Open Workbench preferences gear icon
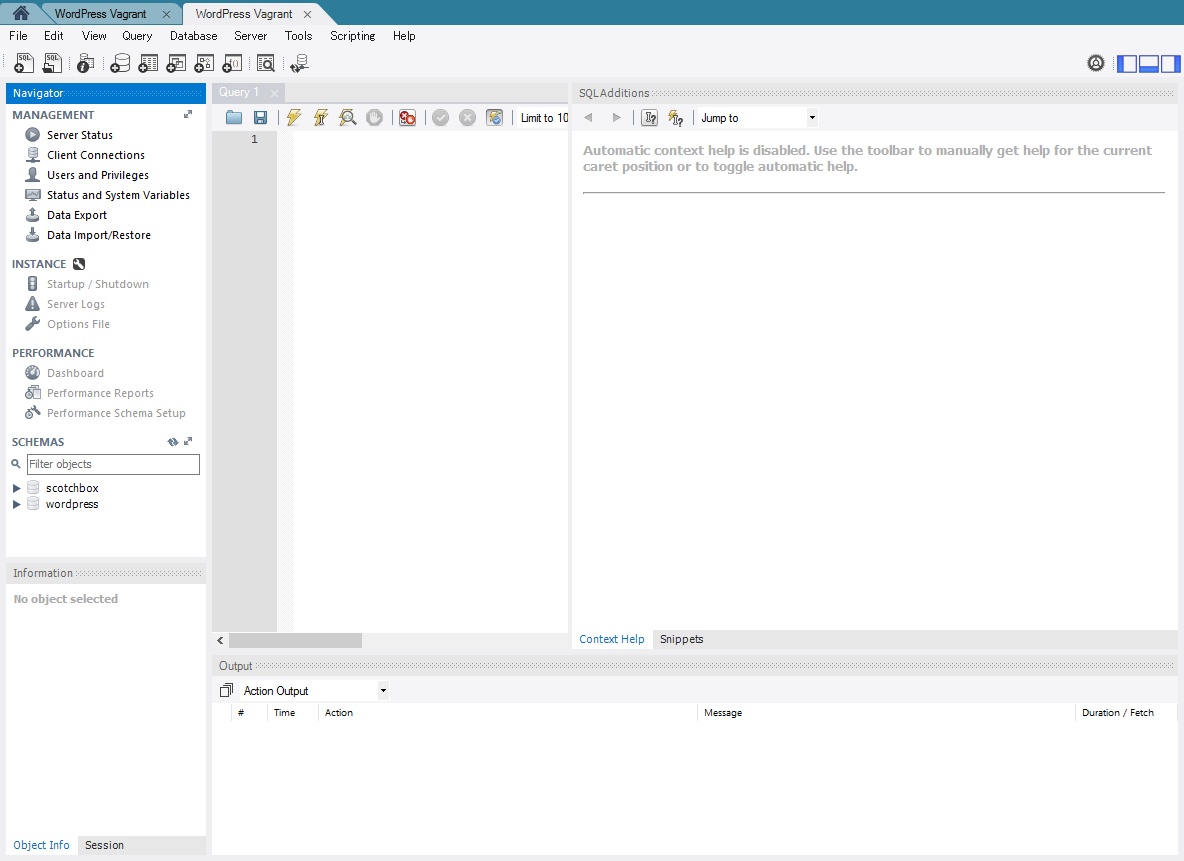Image resolution: width=1184 pixels, height=861 pixels. [1096, 63]
